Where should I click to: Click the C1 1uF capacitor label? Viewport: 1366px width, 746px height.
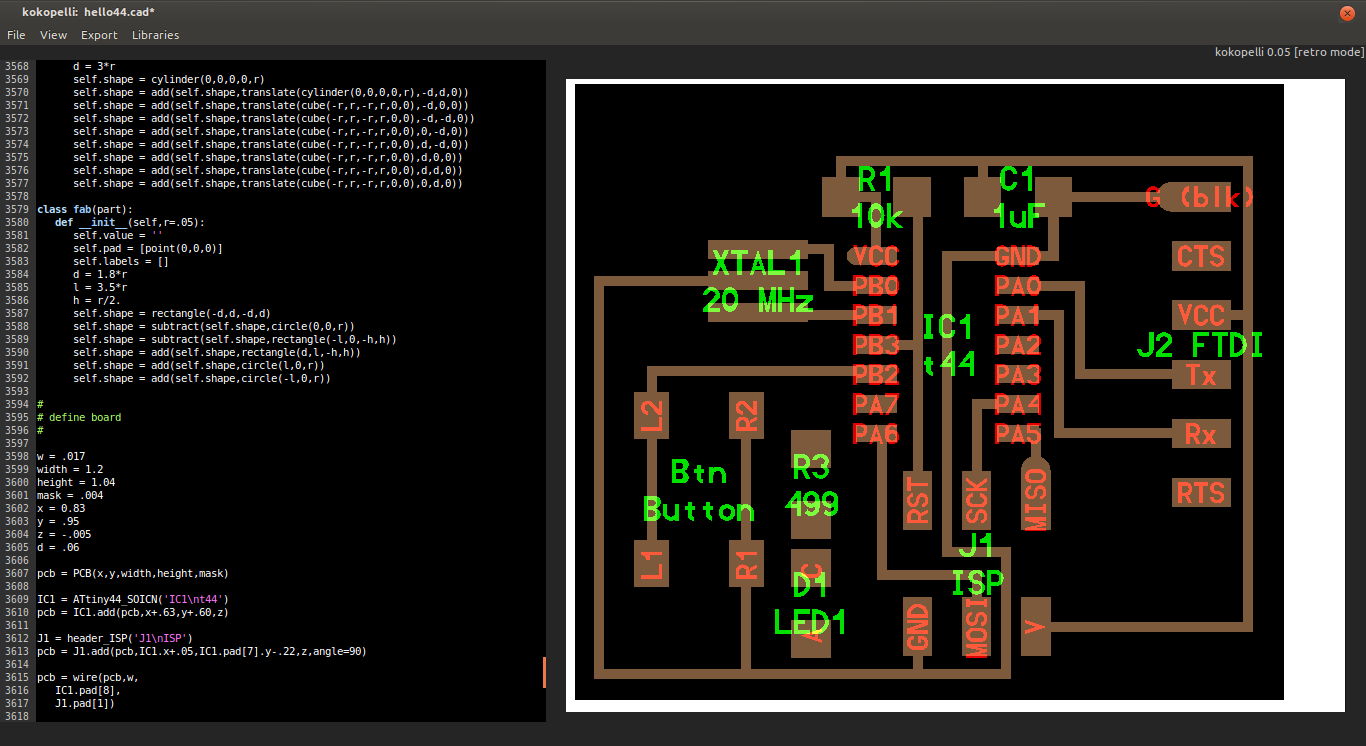pos(1018,197)
